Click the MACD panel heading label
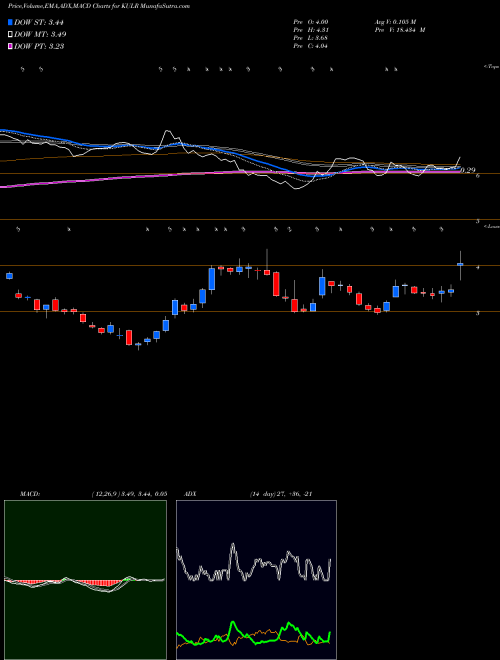Screen dimensions: 500x660 30,494
